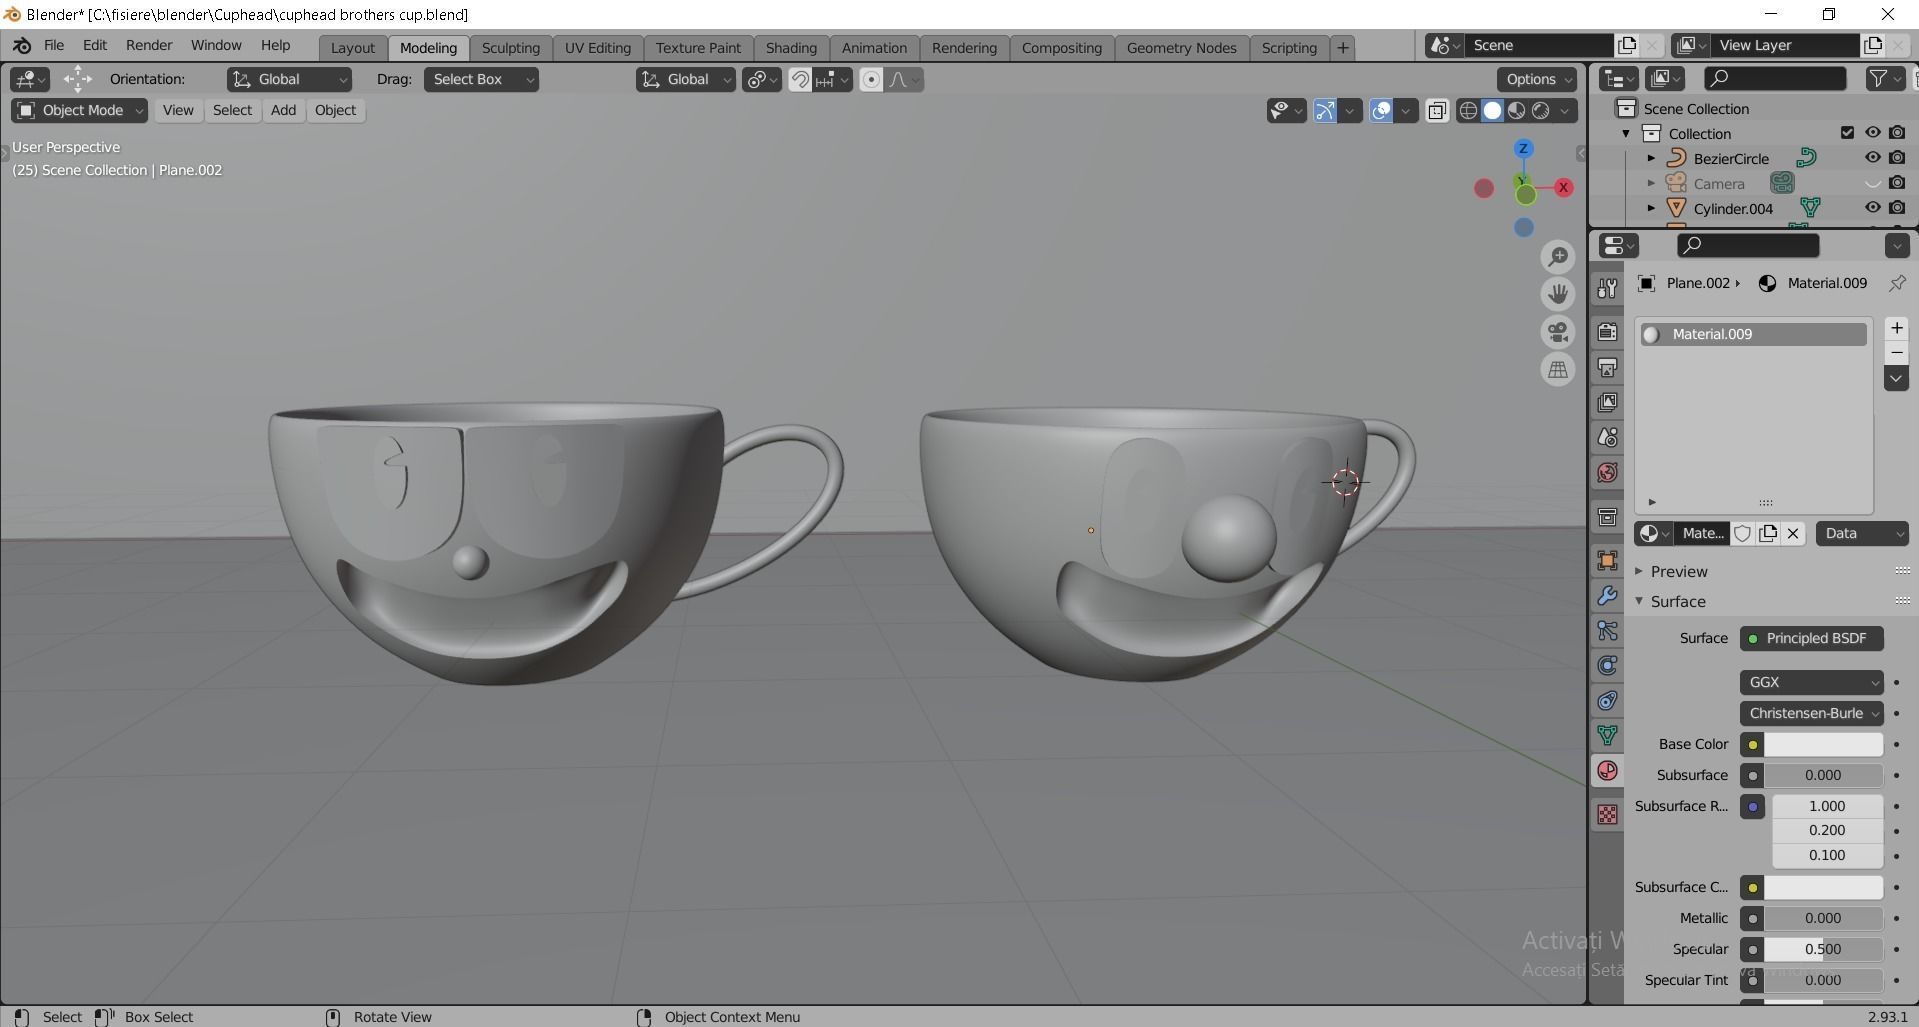The width and height of the screenshot is (1919, 1027).
Task: Duplicate the material with new-copy icon
Action: (x=1768, y=533)
